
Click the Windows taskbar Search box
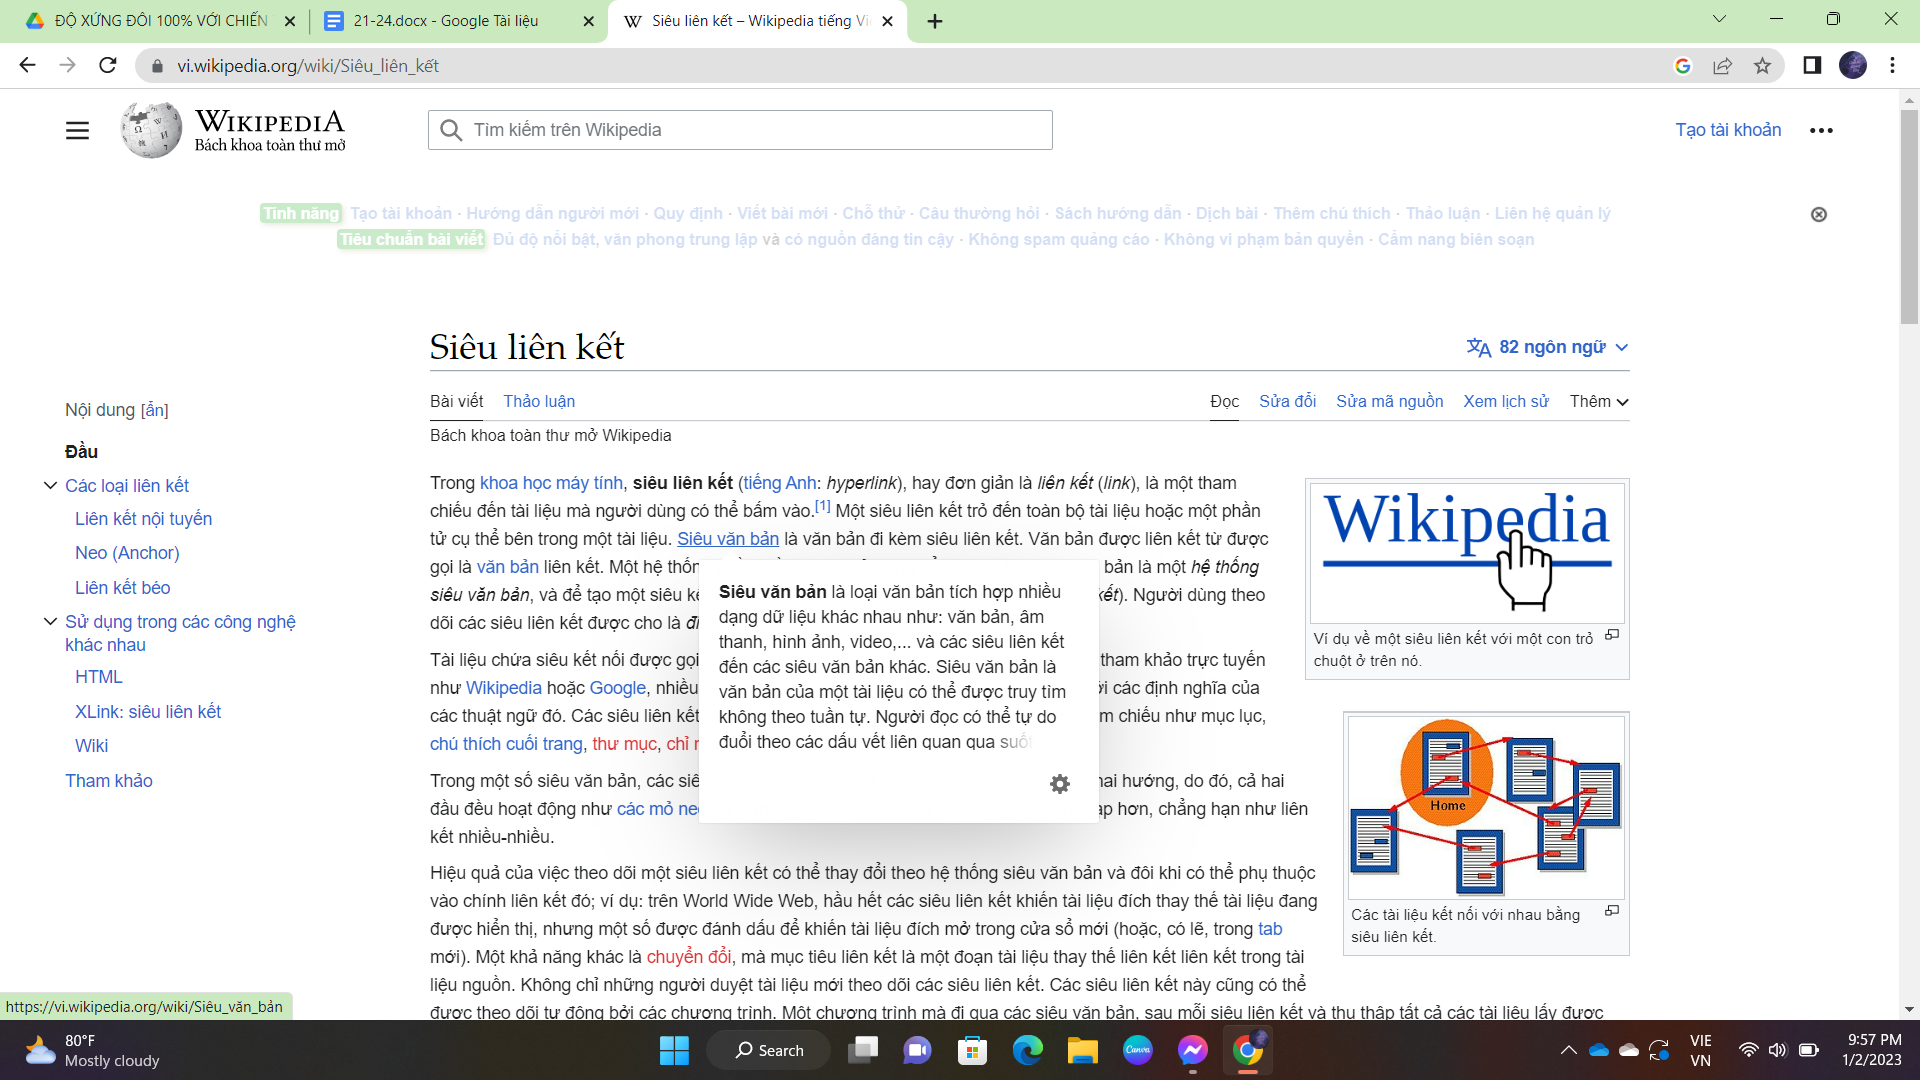coord(768,1050)
